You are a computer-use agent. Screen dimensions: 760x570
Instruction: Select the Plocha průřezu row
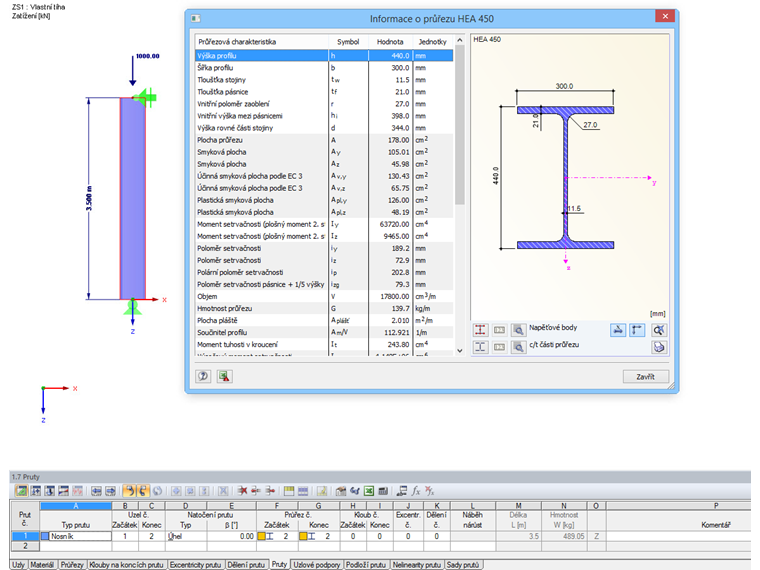tap(324, 140)
